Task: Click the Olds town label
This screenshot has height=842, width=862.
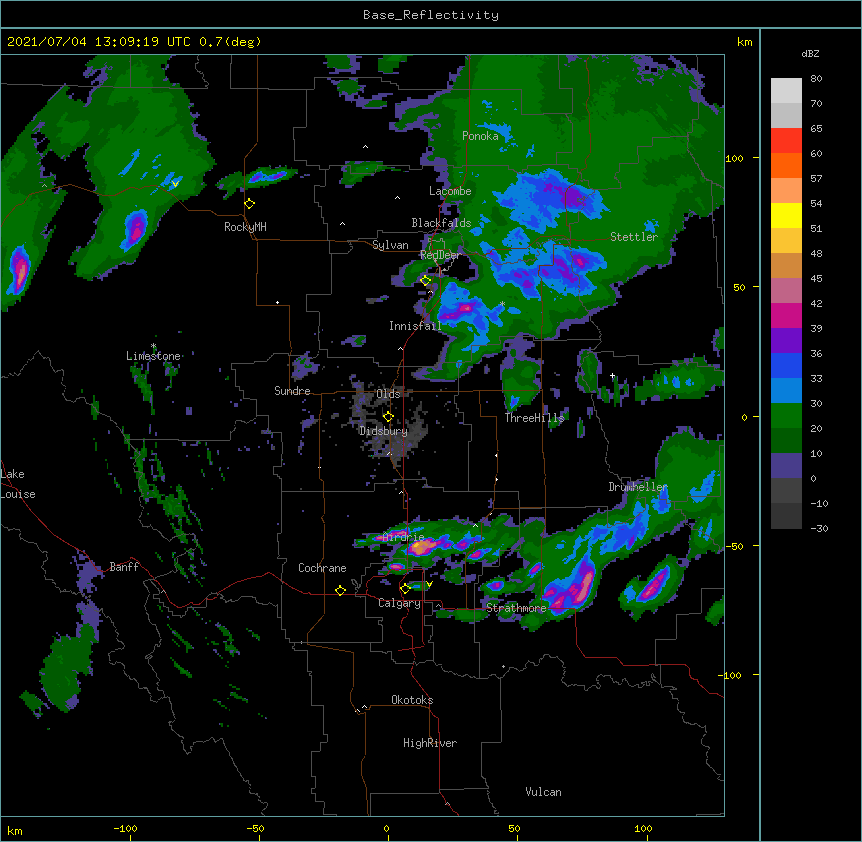Action: click(x=388, y=394)
